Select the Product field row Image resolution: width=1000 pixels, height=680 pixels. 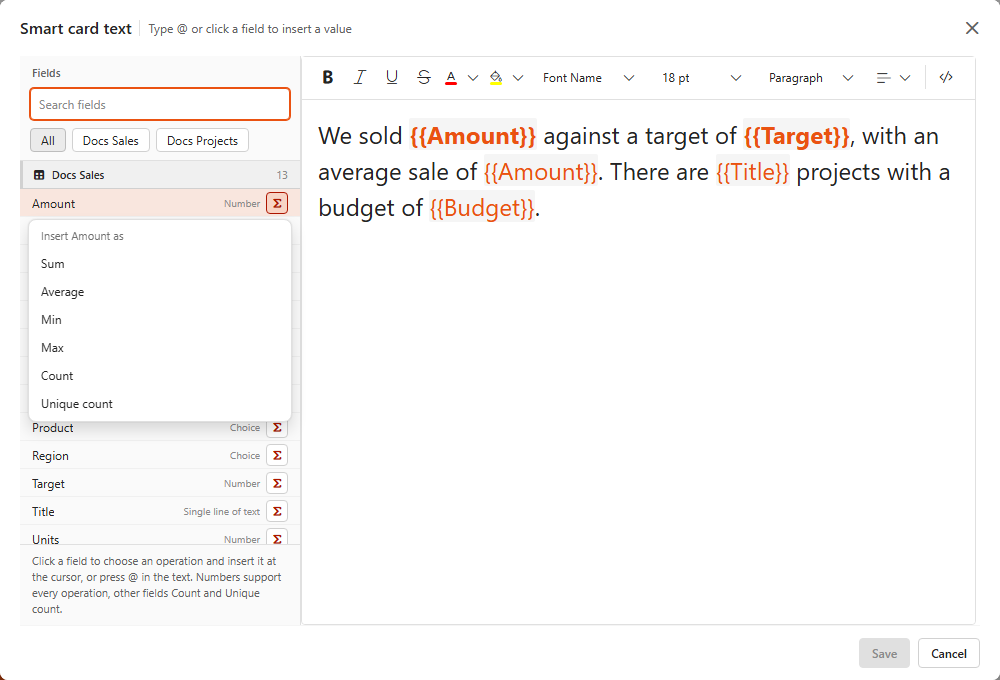point(160,427)
